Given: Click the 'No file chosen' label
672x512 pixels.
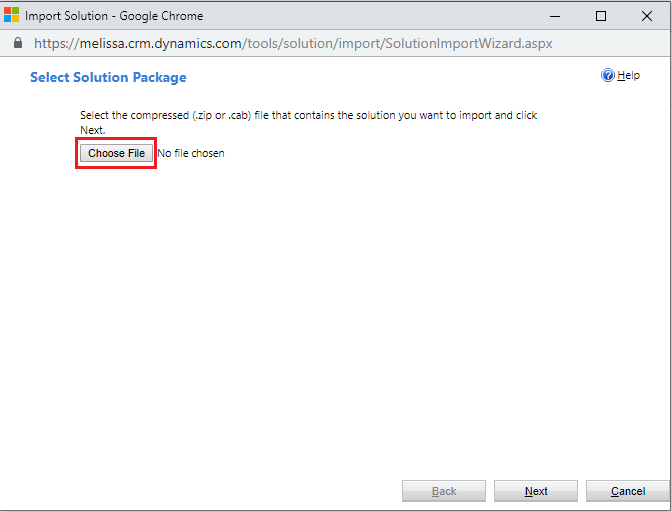Looking at the screenshot, I should [191, 154].
